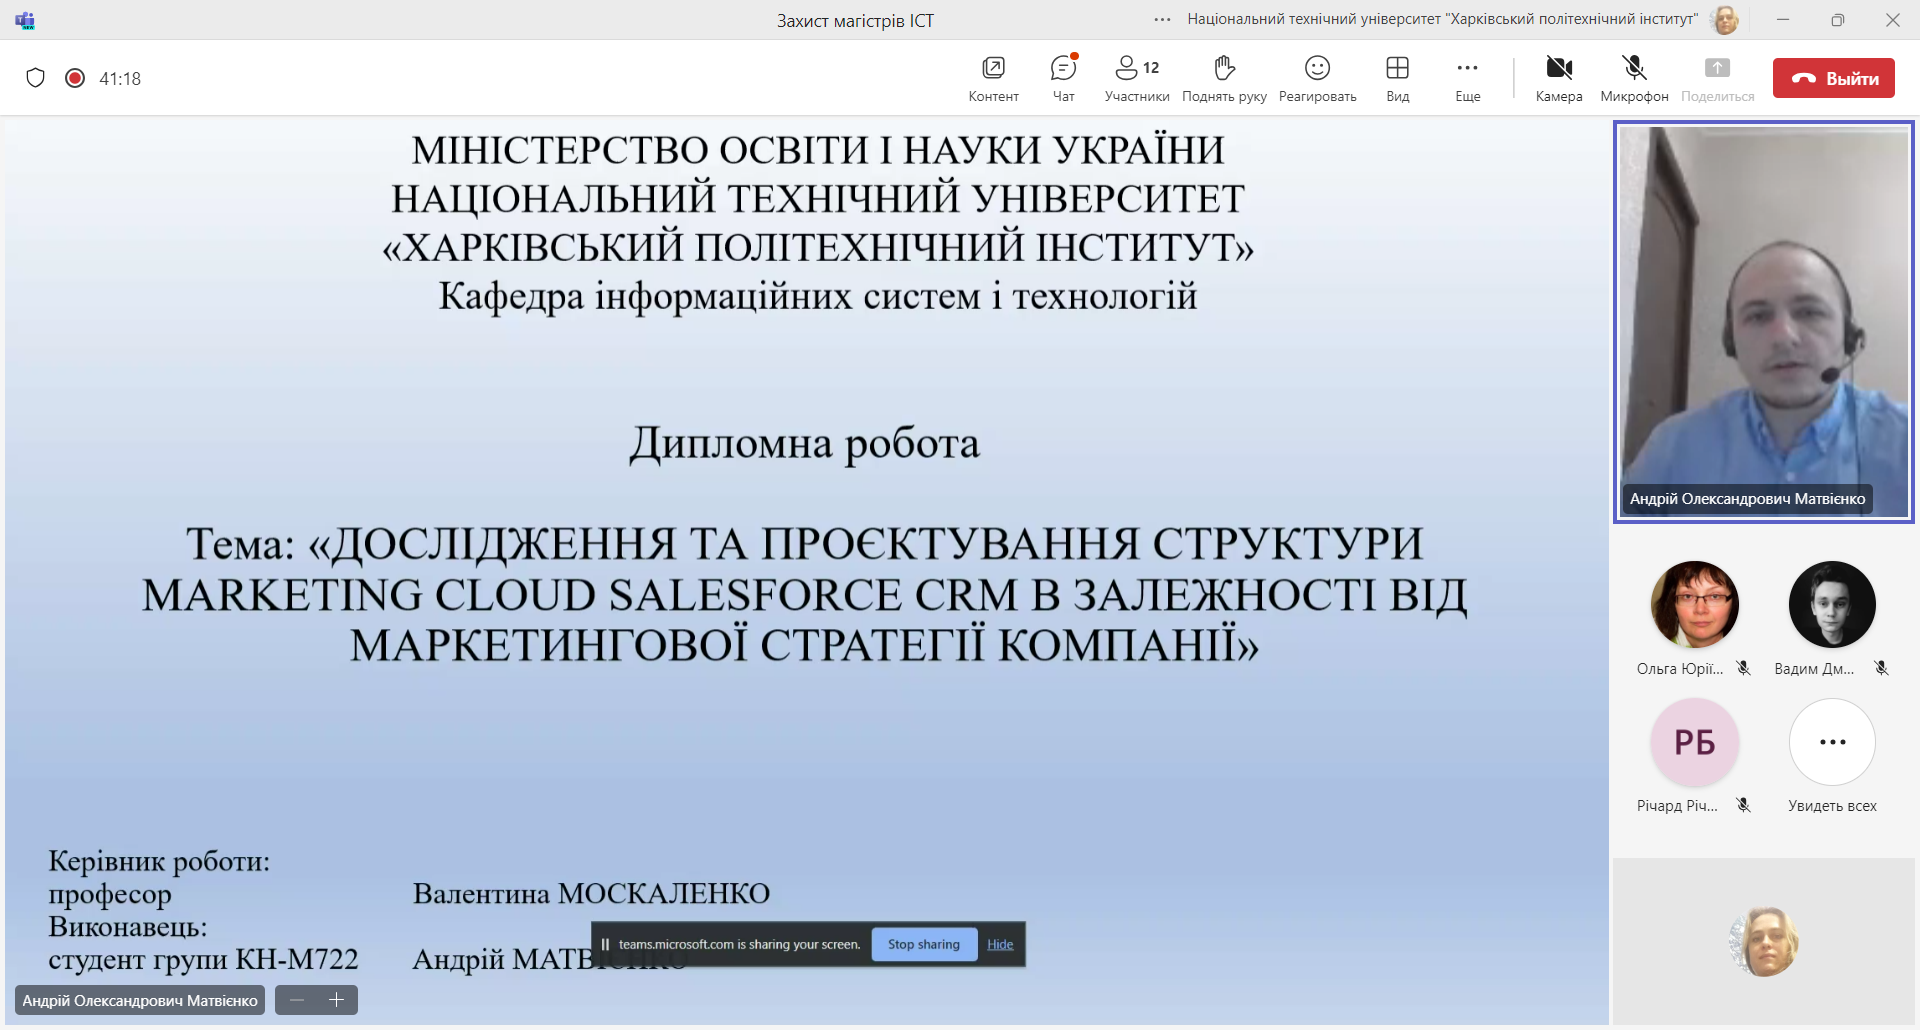Leave the meeting with the red button
This screenshot has height=1030, width=1920.
tap(1833, 78)
